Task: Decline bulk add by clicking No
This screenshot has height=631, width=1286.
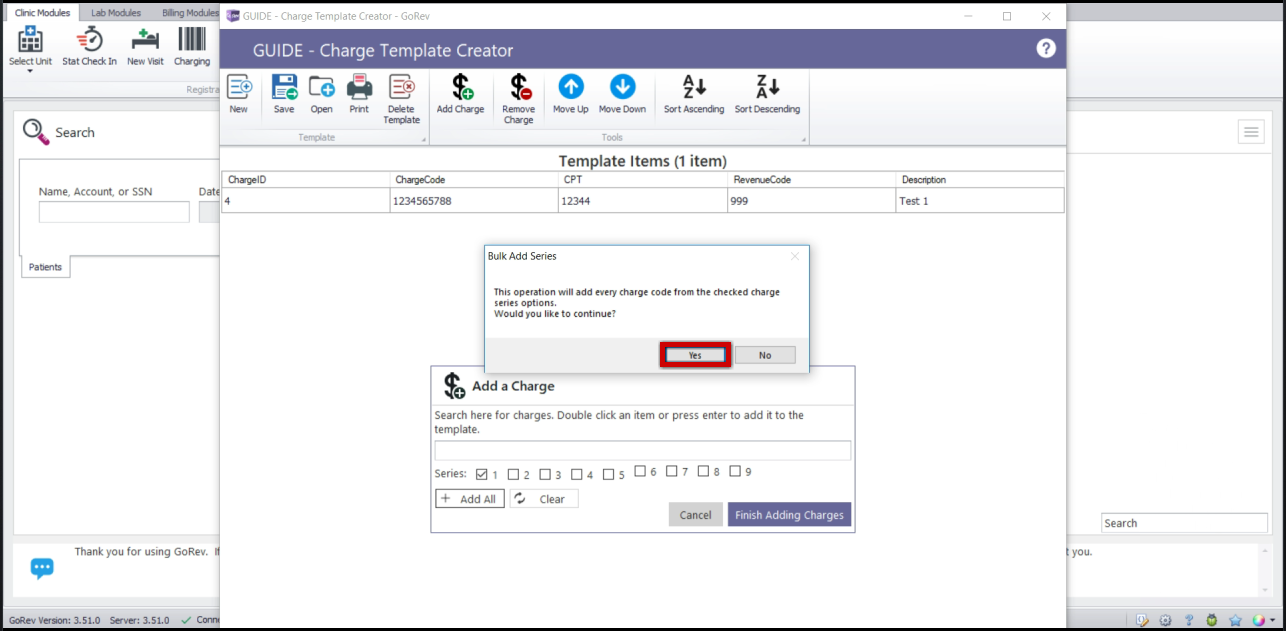Action: click(x=765, y=355)
